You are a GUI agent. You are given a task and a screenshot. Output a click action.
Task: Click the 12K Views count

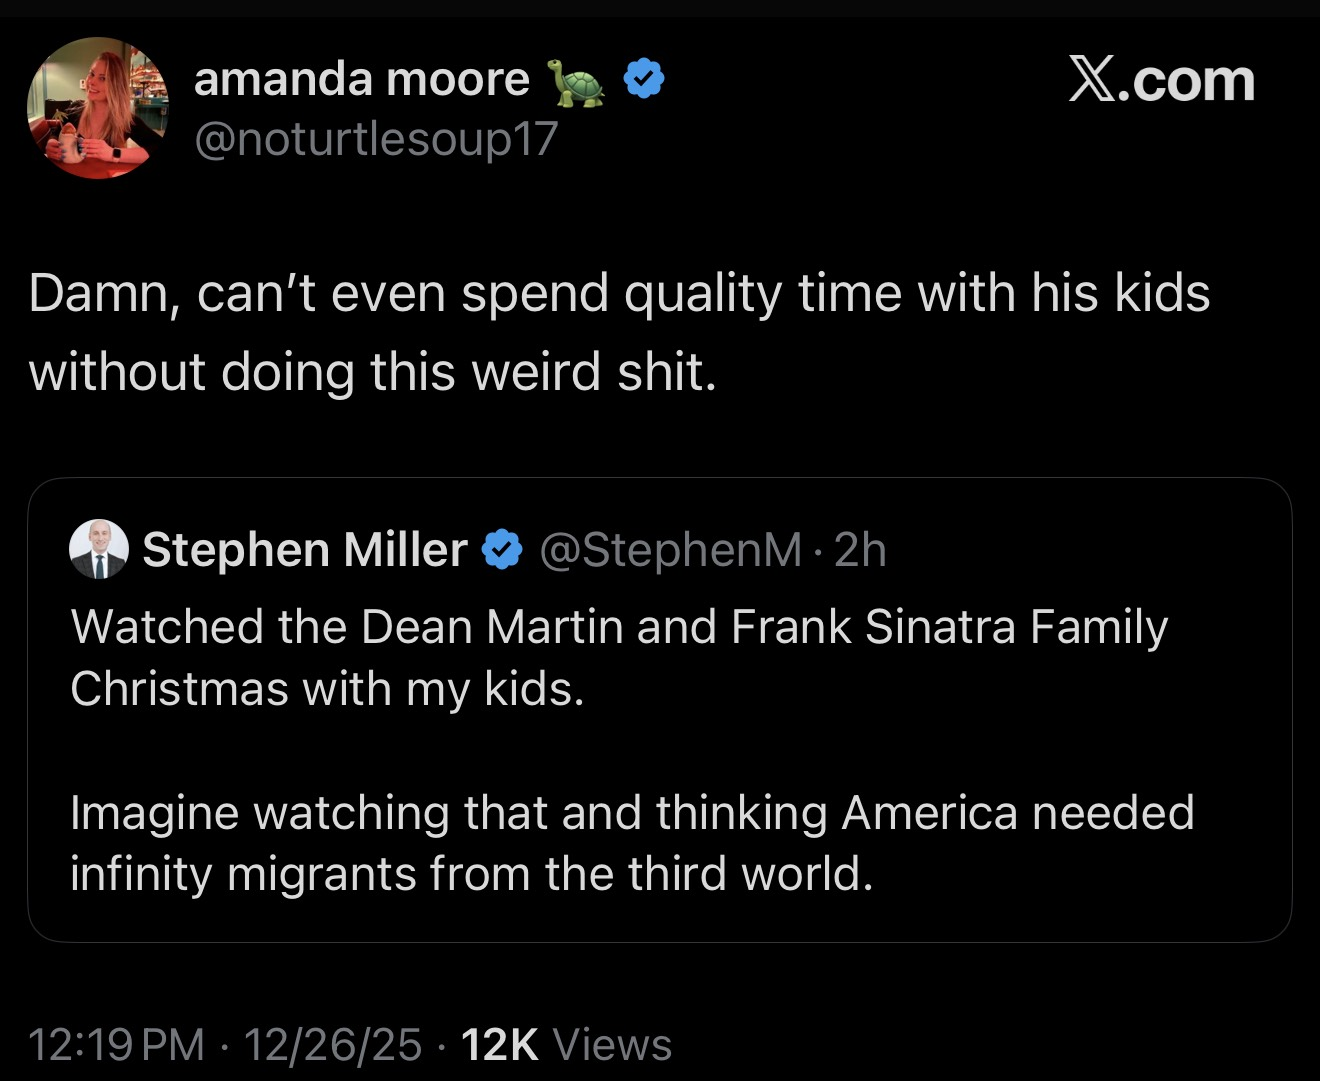(566, 1045)
